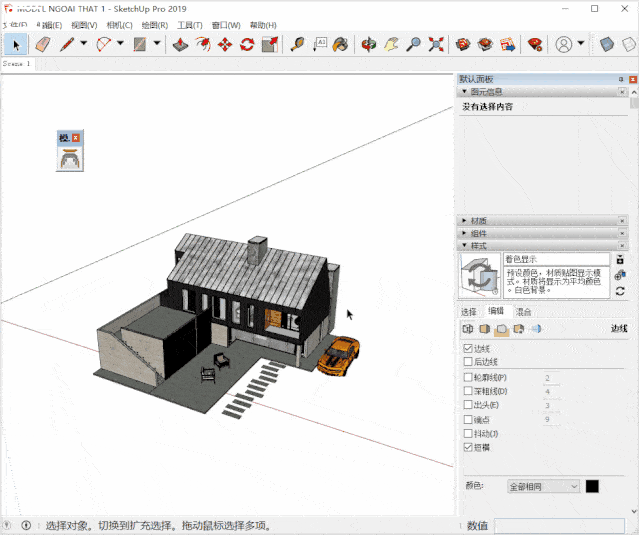Open the 相机(C) menu
This screenshot has height=535, width=639.
tap(119, 25)
